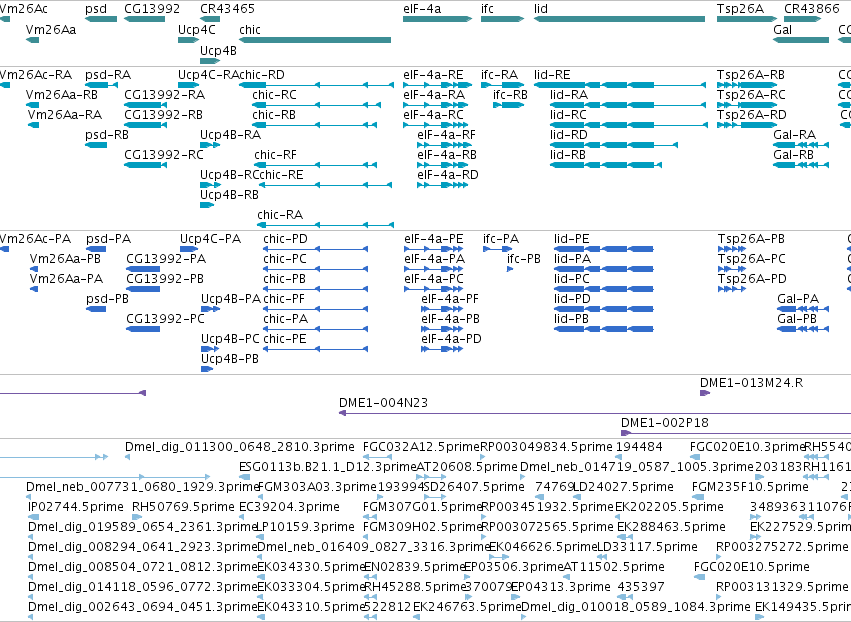Click EST FGC032A12.5prime
Screen dimensions: 851x622
pyautogui.click(x=378, y=457)
